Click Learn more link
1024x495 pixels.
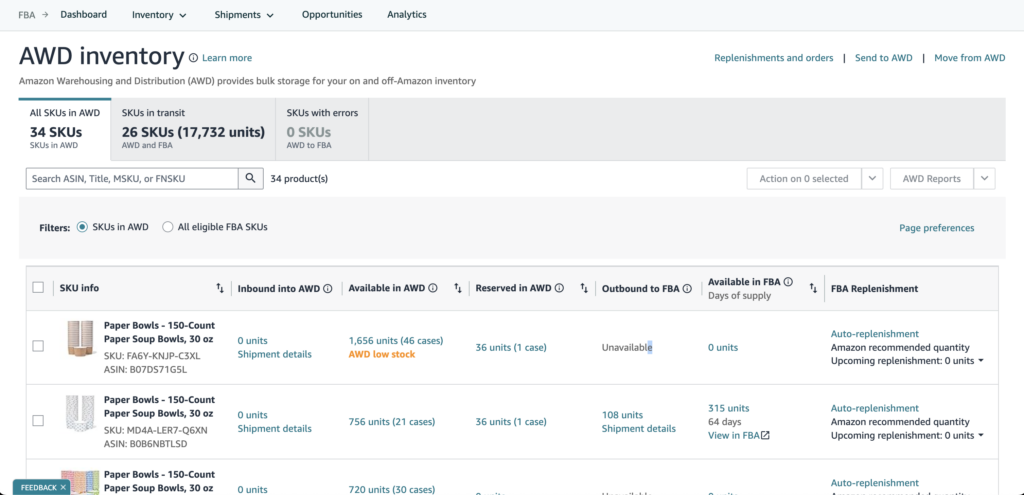pos(227,58)
